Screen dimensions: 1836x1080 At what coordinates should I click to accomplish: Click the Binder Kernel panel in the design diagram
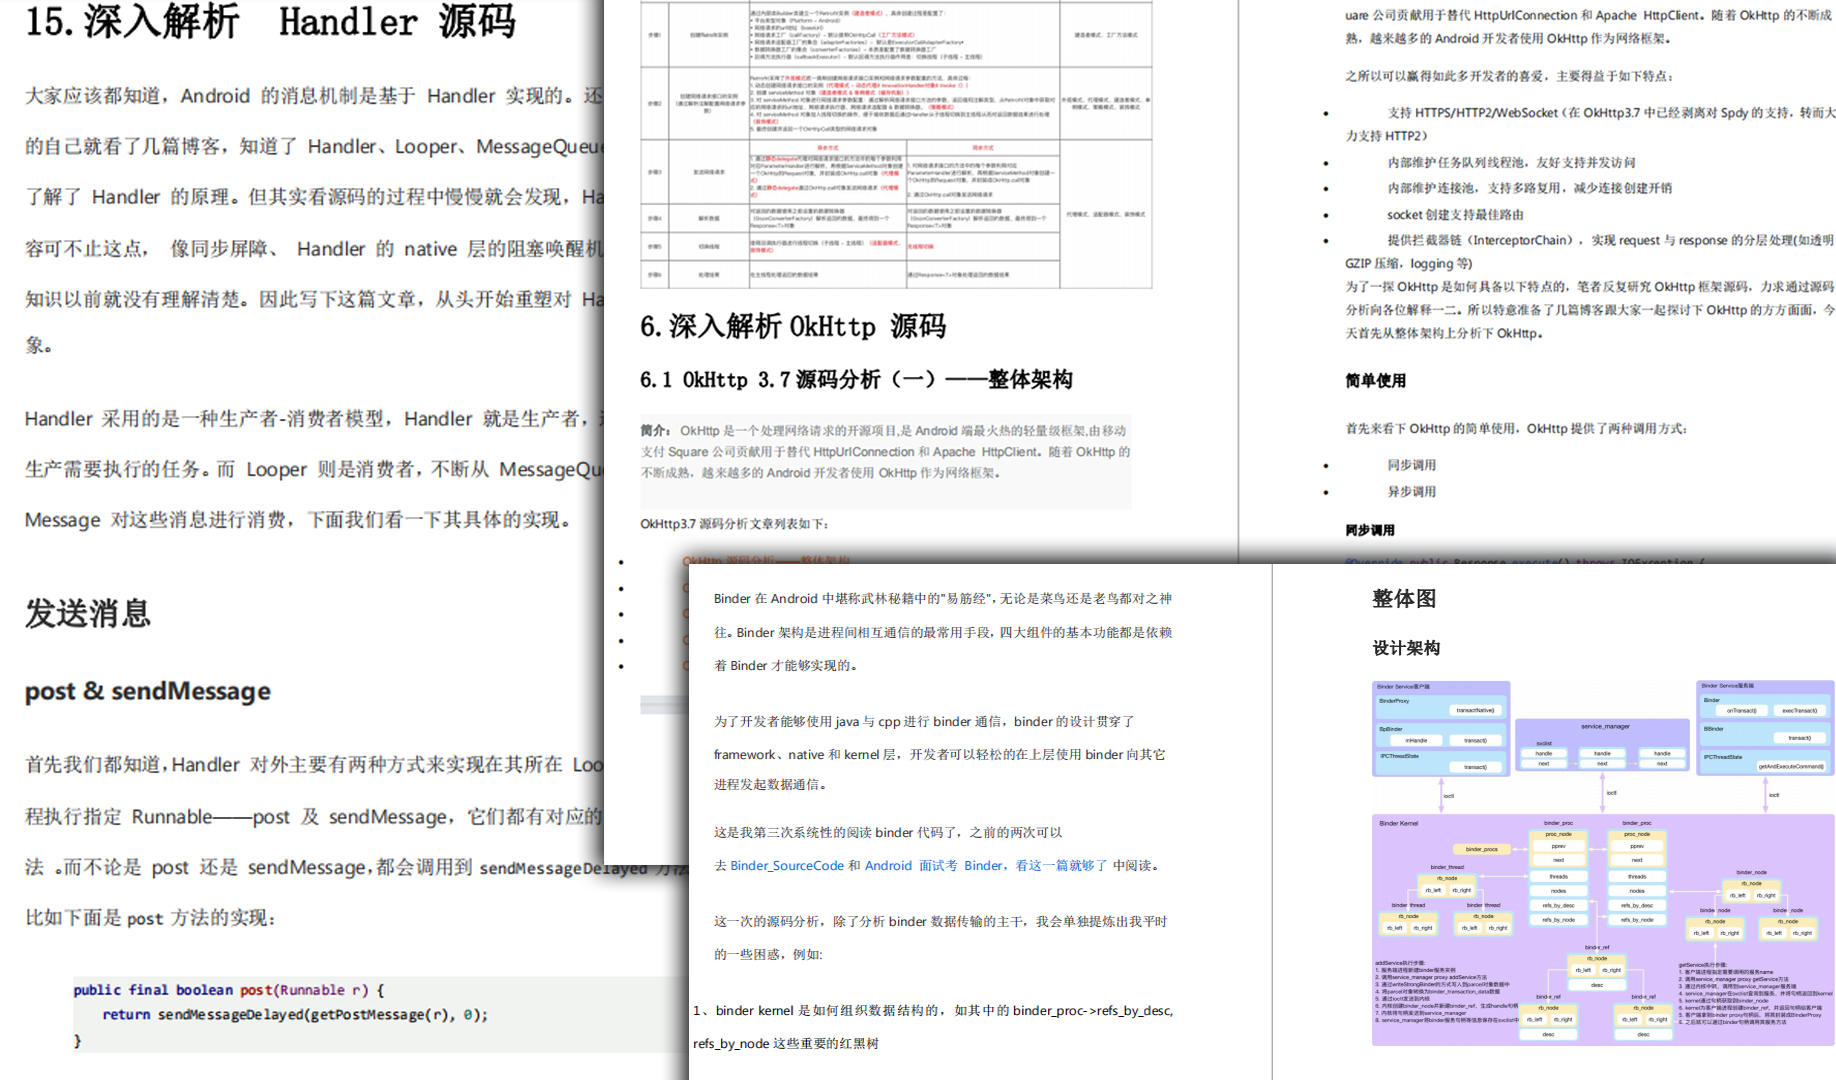(1399, 822)
